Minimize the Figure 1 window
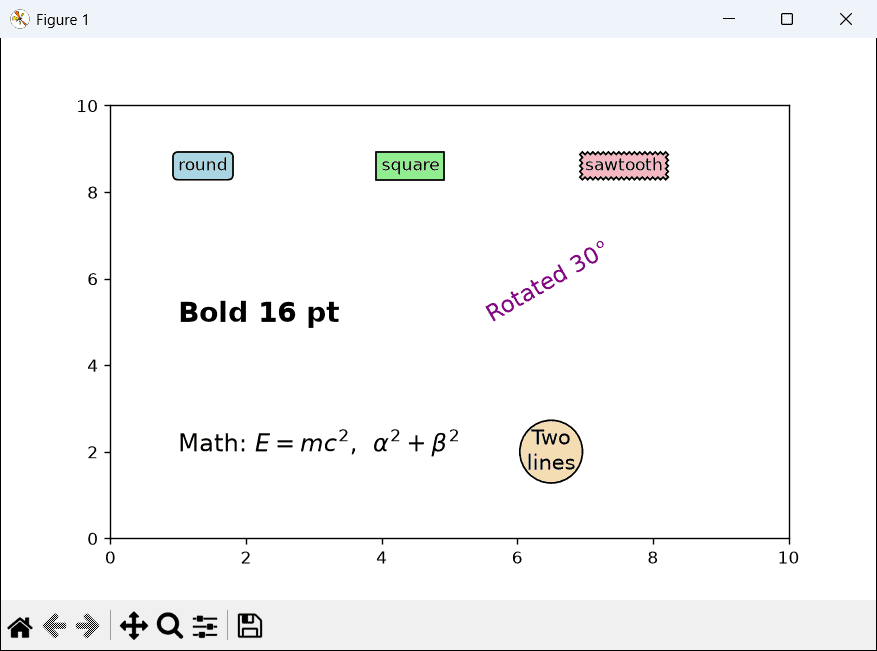877x651 pixels. click(x=729, y=19)
